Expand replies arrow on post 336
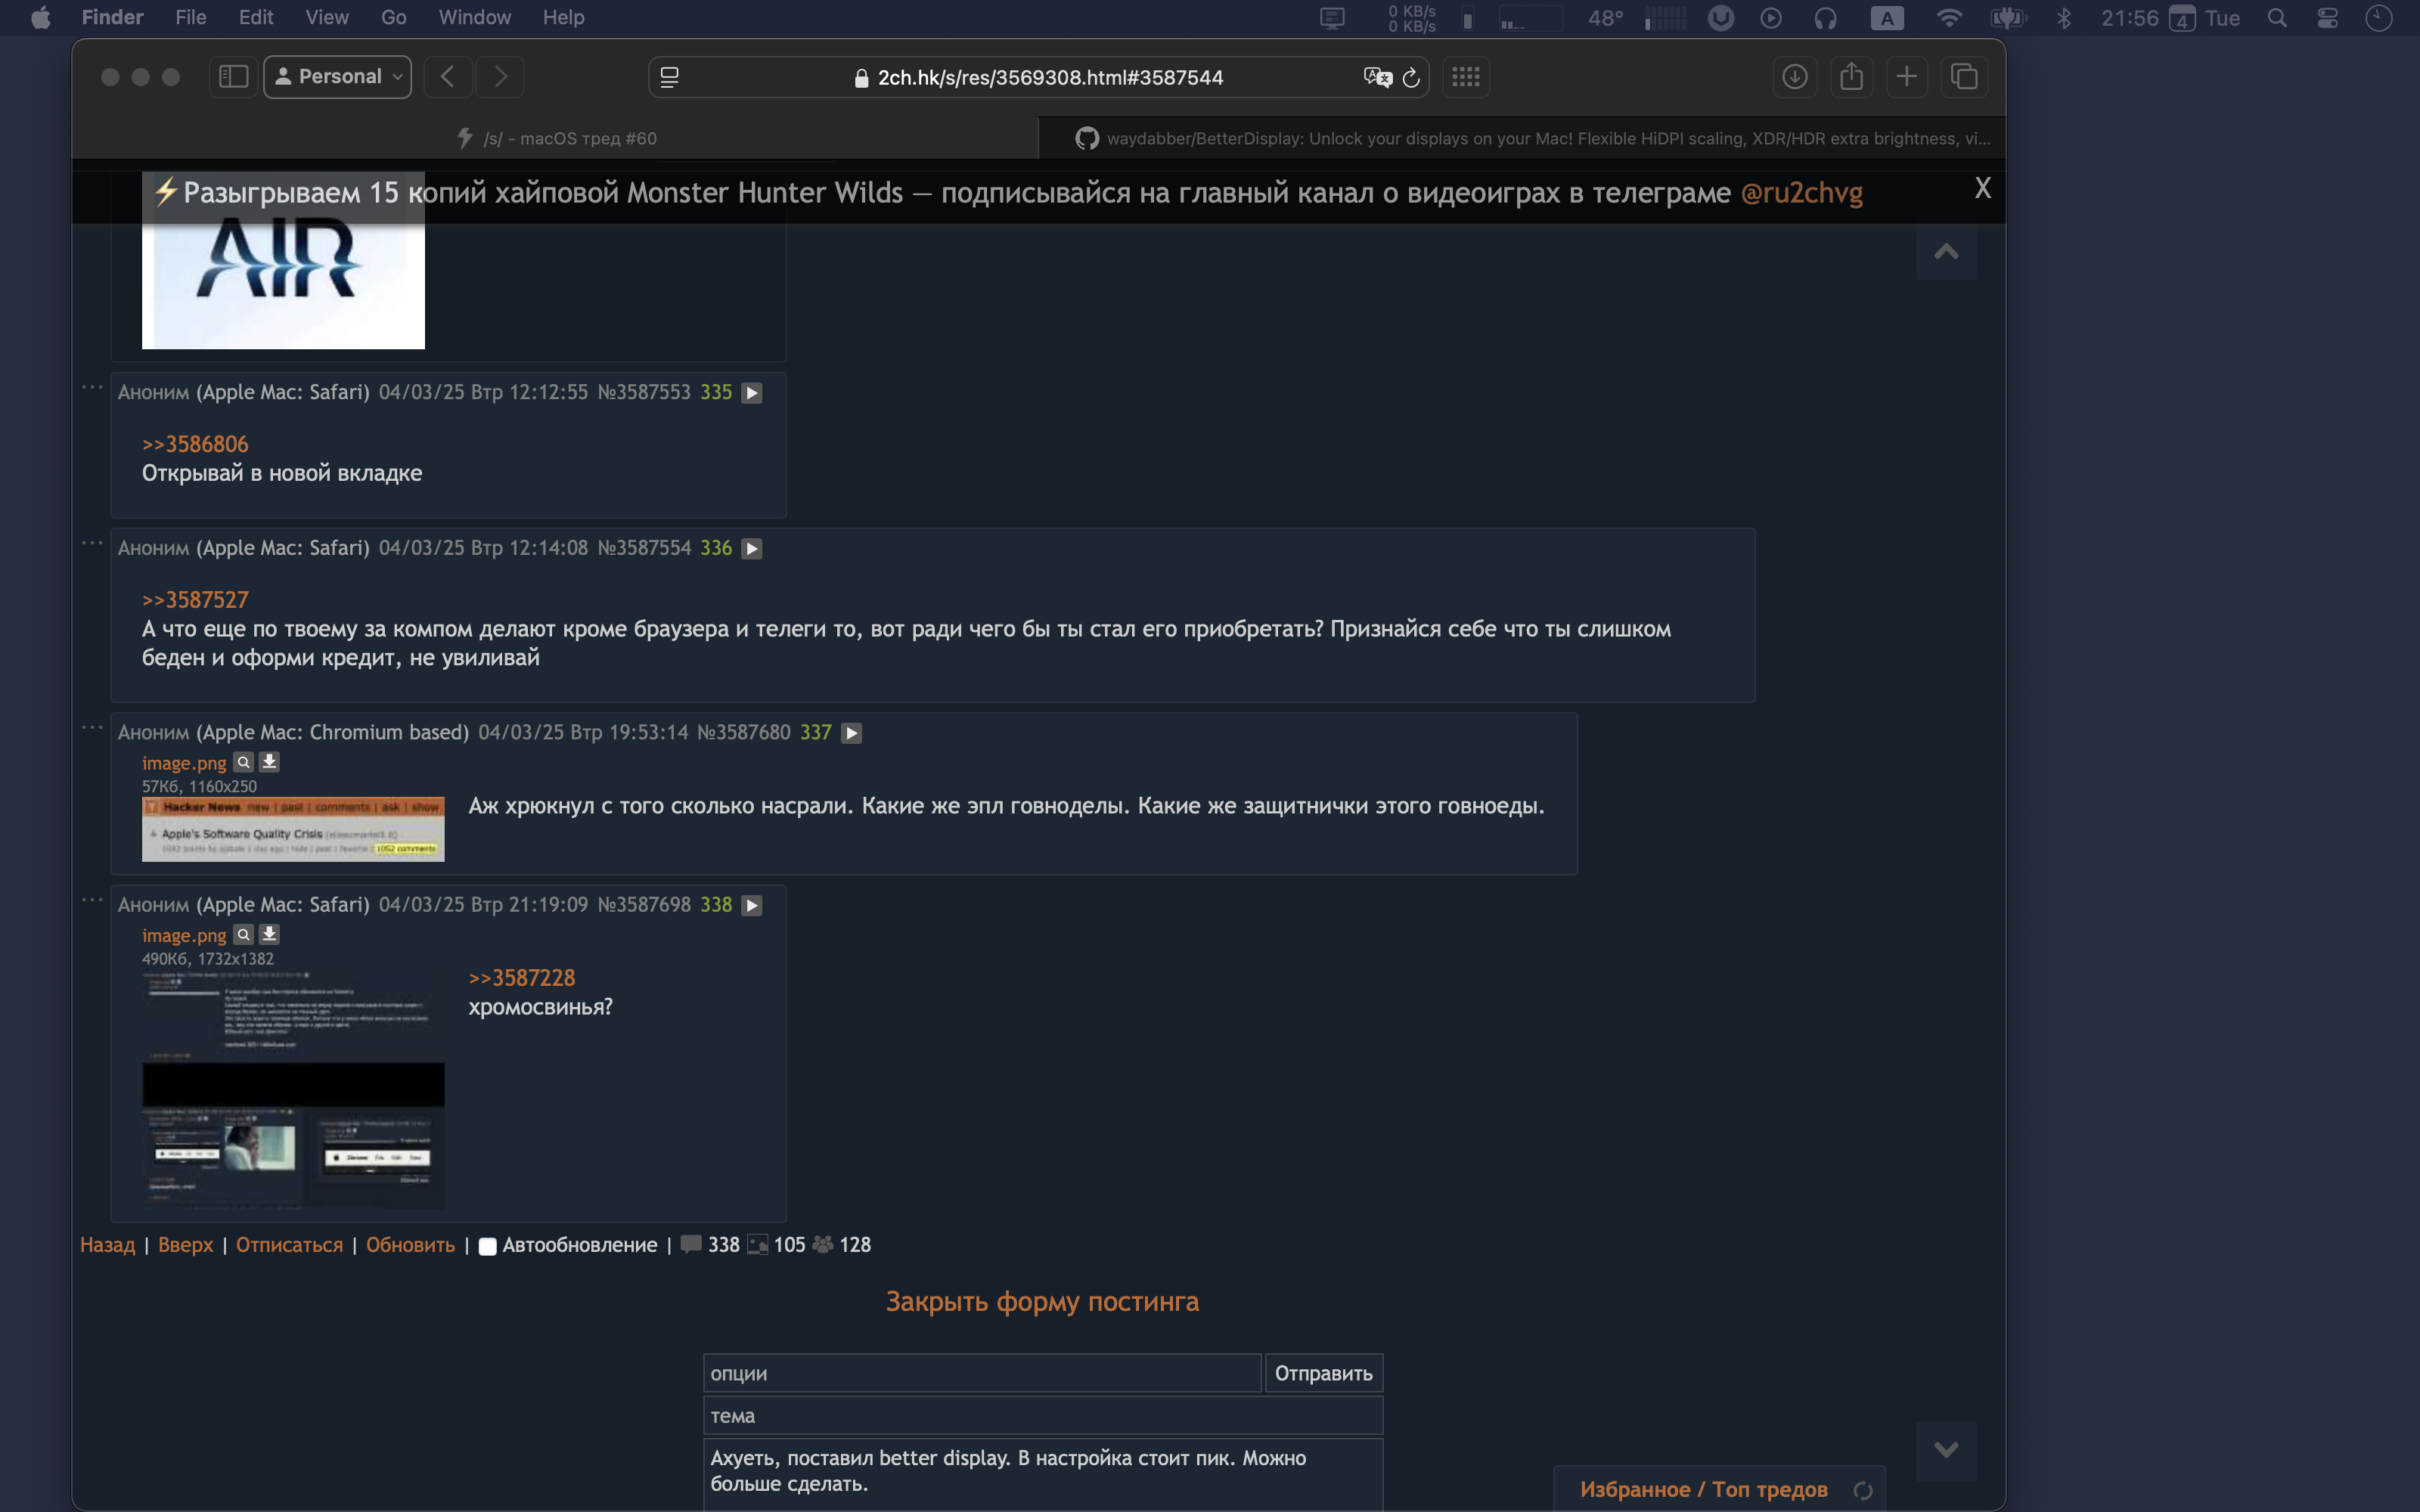The image size is (2420, 1512). point(752,549)
